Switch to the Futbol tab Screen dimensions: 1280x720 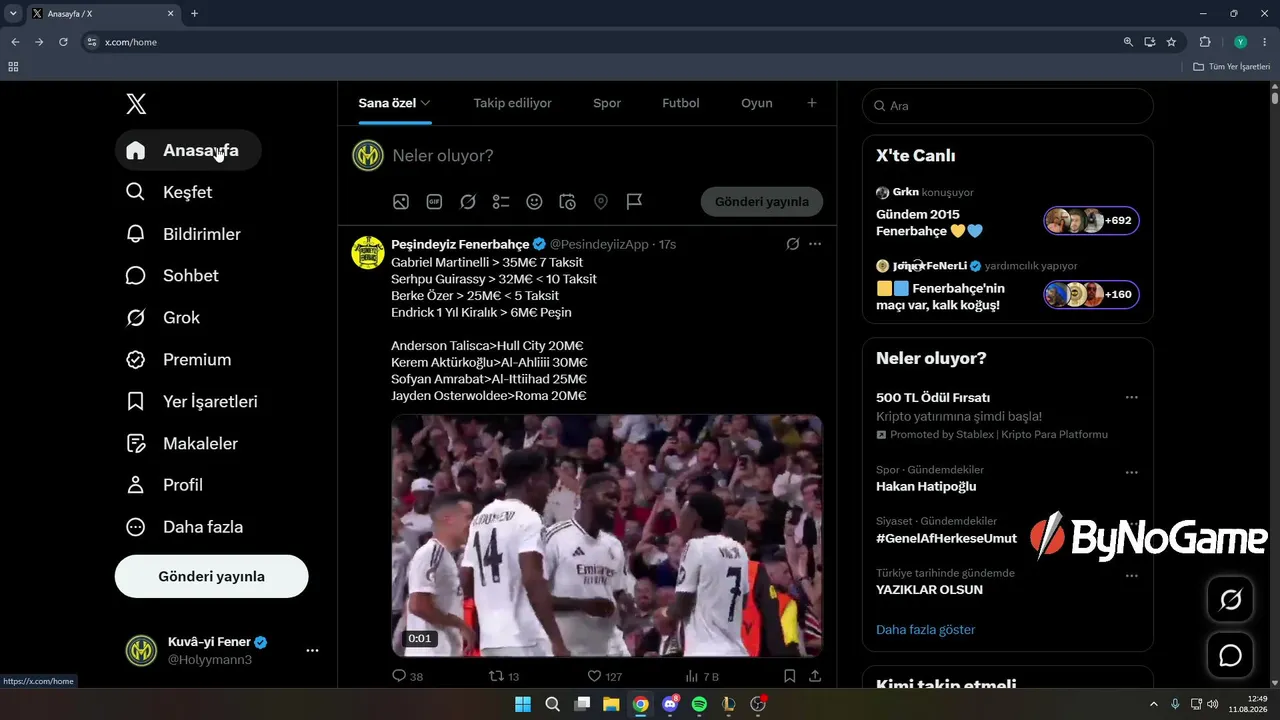681,103
